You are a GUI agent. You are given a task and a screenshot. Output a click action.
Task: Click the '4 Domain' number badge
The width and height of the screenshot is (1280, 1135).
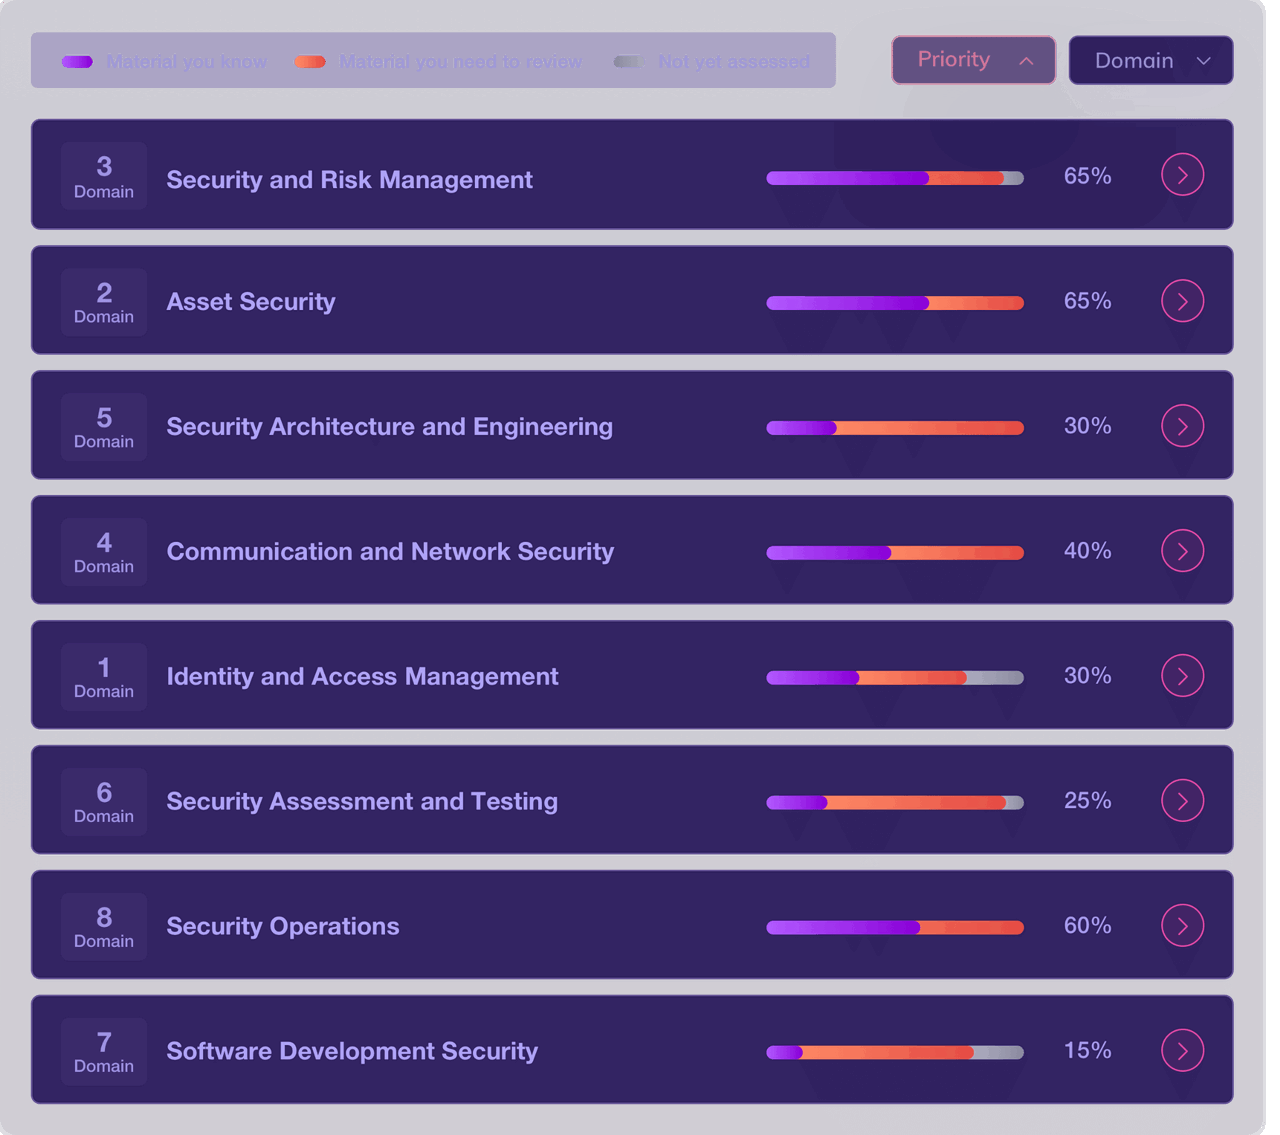pos(104,552)
